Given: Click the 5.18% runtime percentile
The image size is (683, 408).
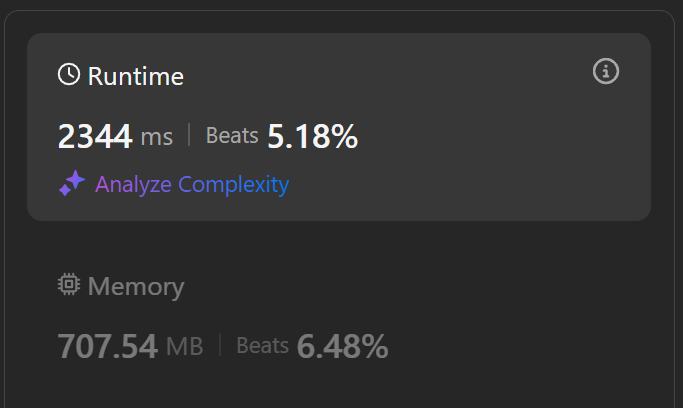Looking at the screenshot, I should pos(312,136).
